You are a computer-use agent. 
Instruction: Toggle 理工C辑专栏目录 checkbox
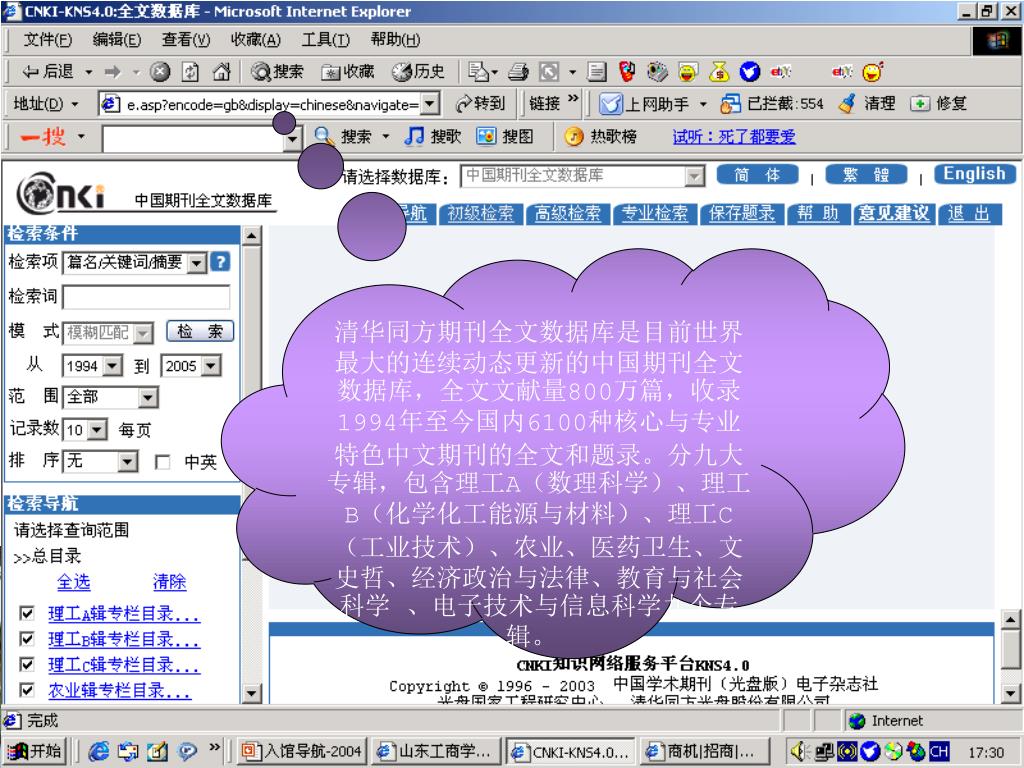tap(27, 664)
